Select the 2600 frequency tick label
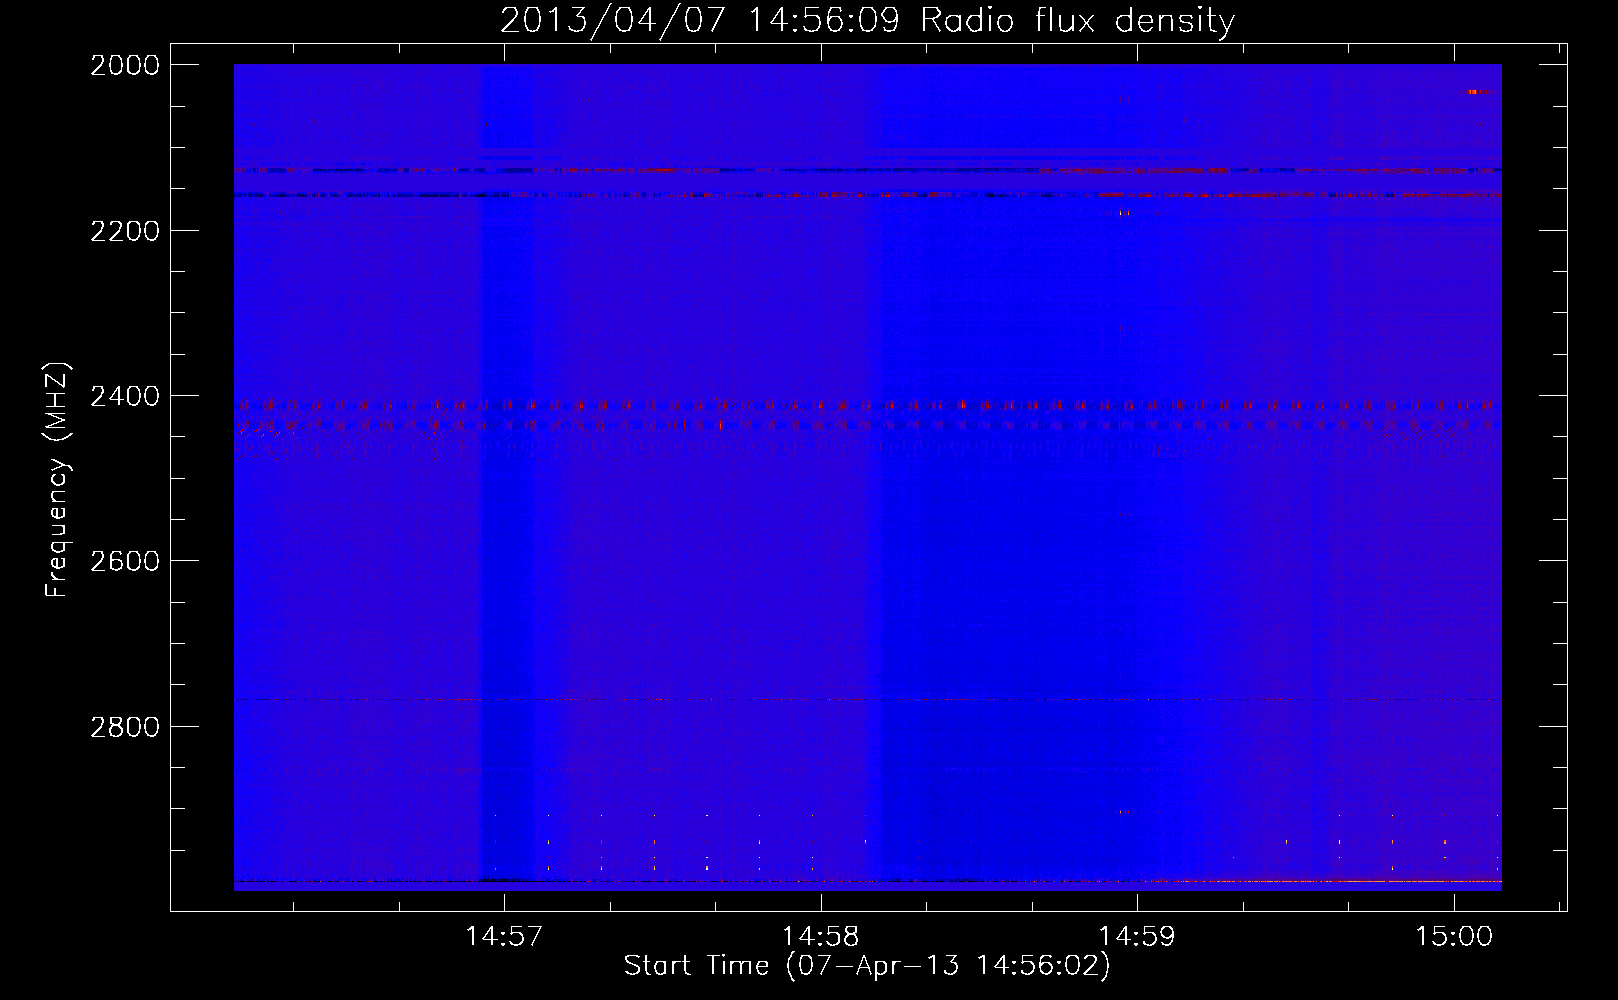 click(x=125, y=561)
